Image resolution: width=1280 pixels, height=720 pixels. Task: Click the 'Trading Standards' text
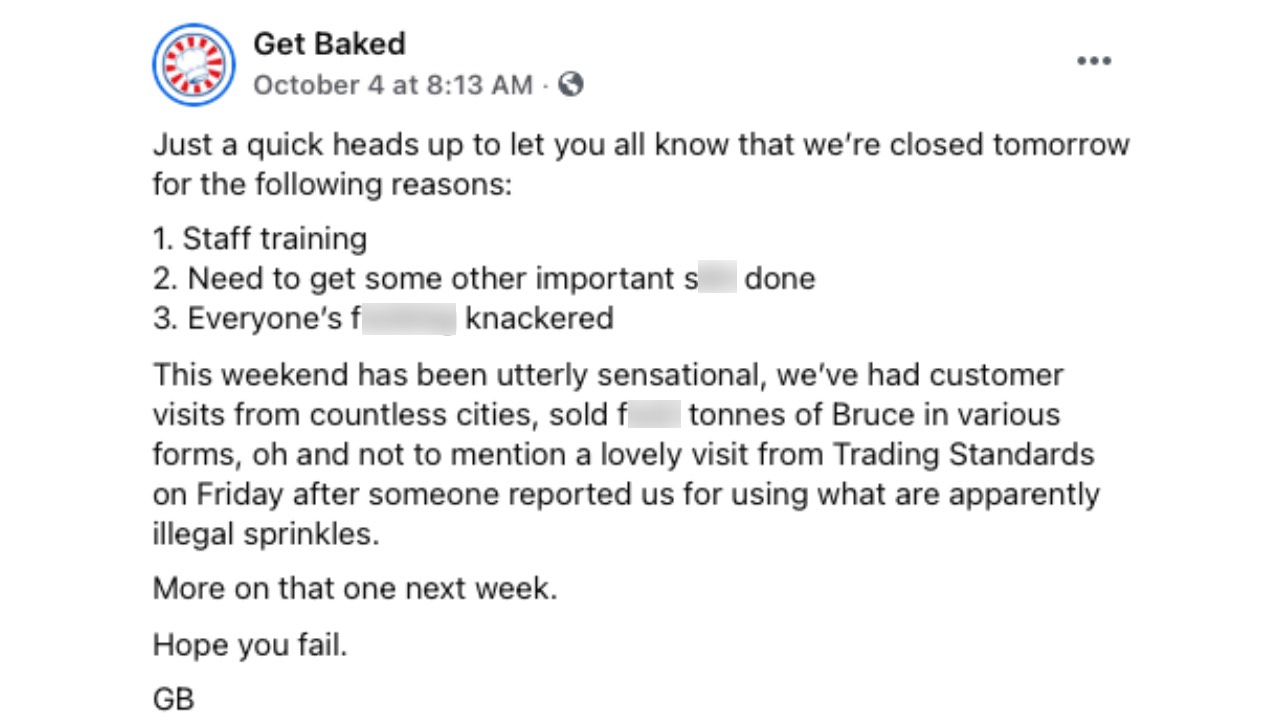964,454
